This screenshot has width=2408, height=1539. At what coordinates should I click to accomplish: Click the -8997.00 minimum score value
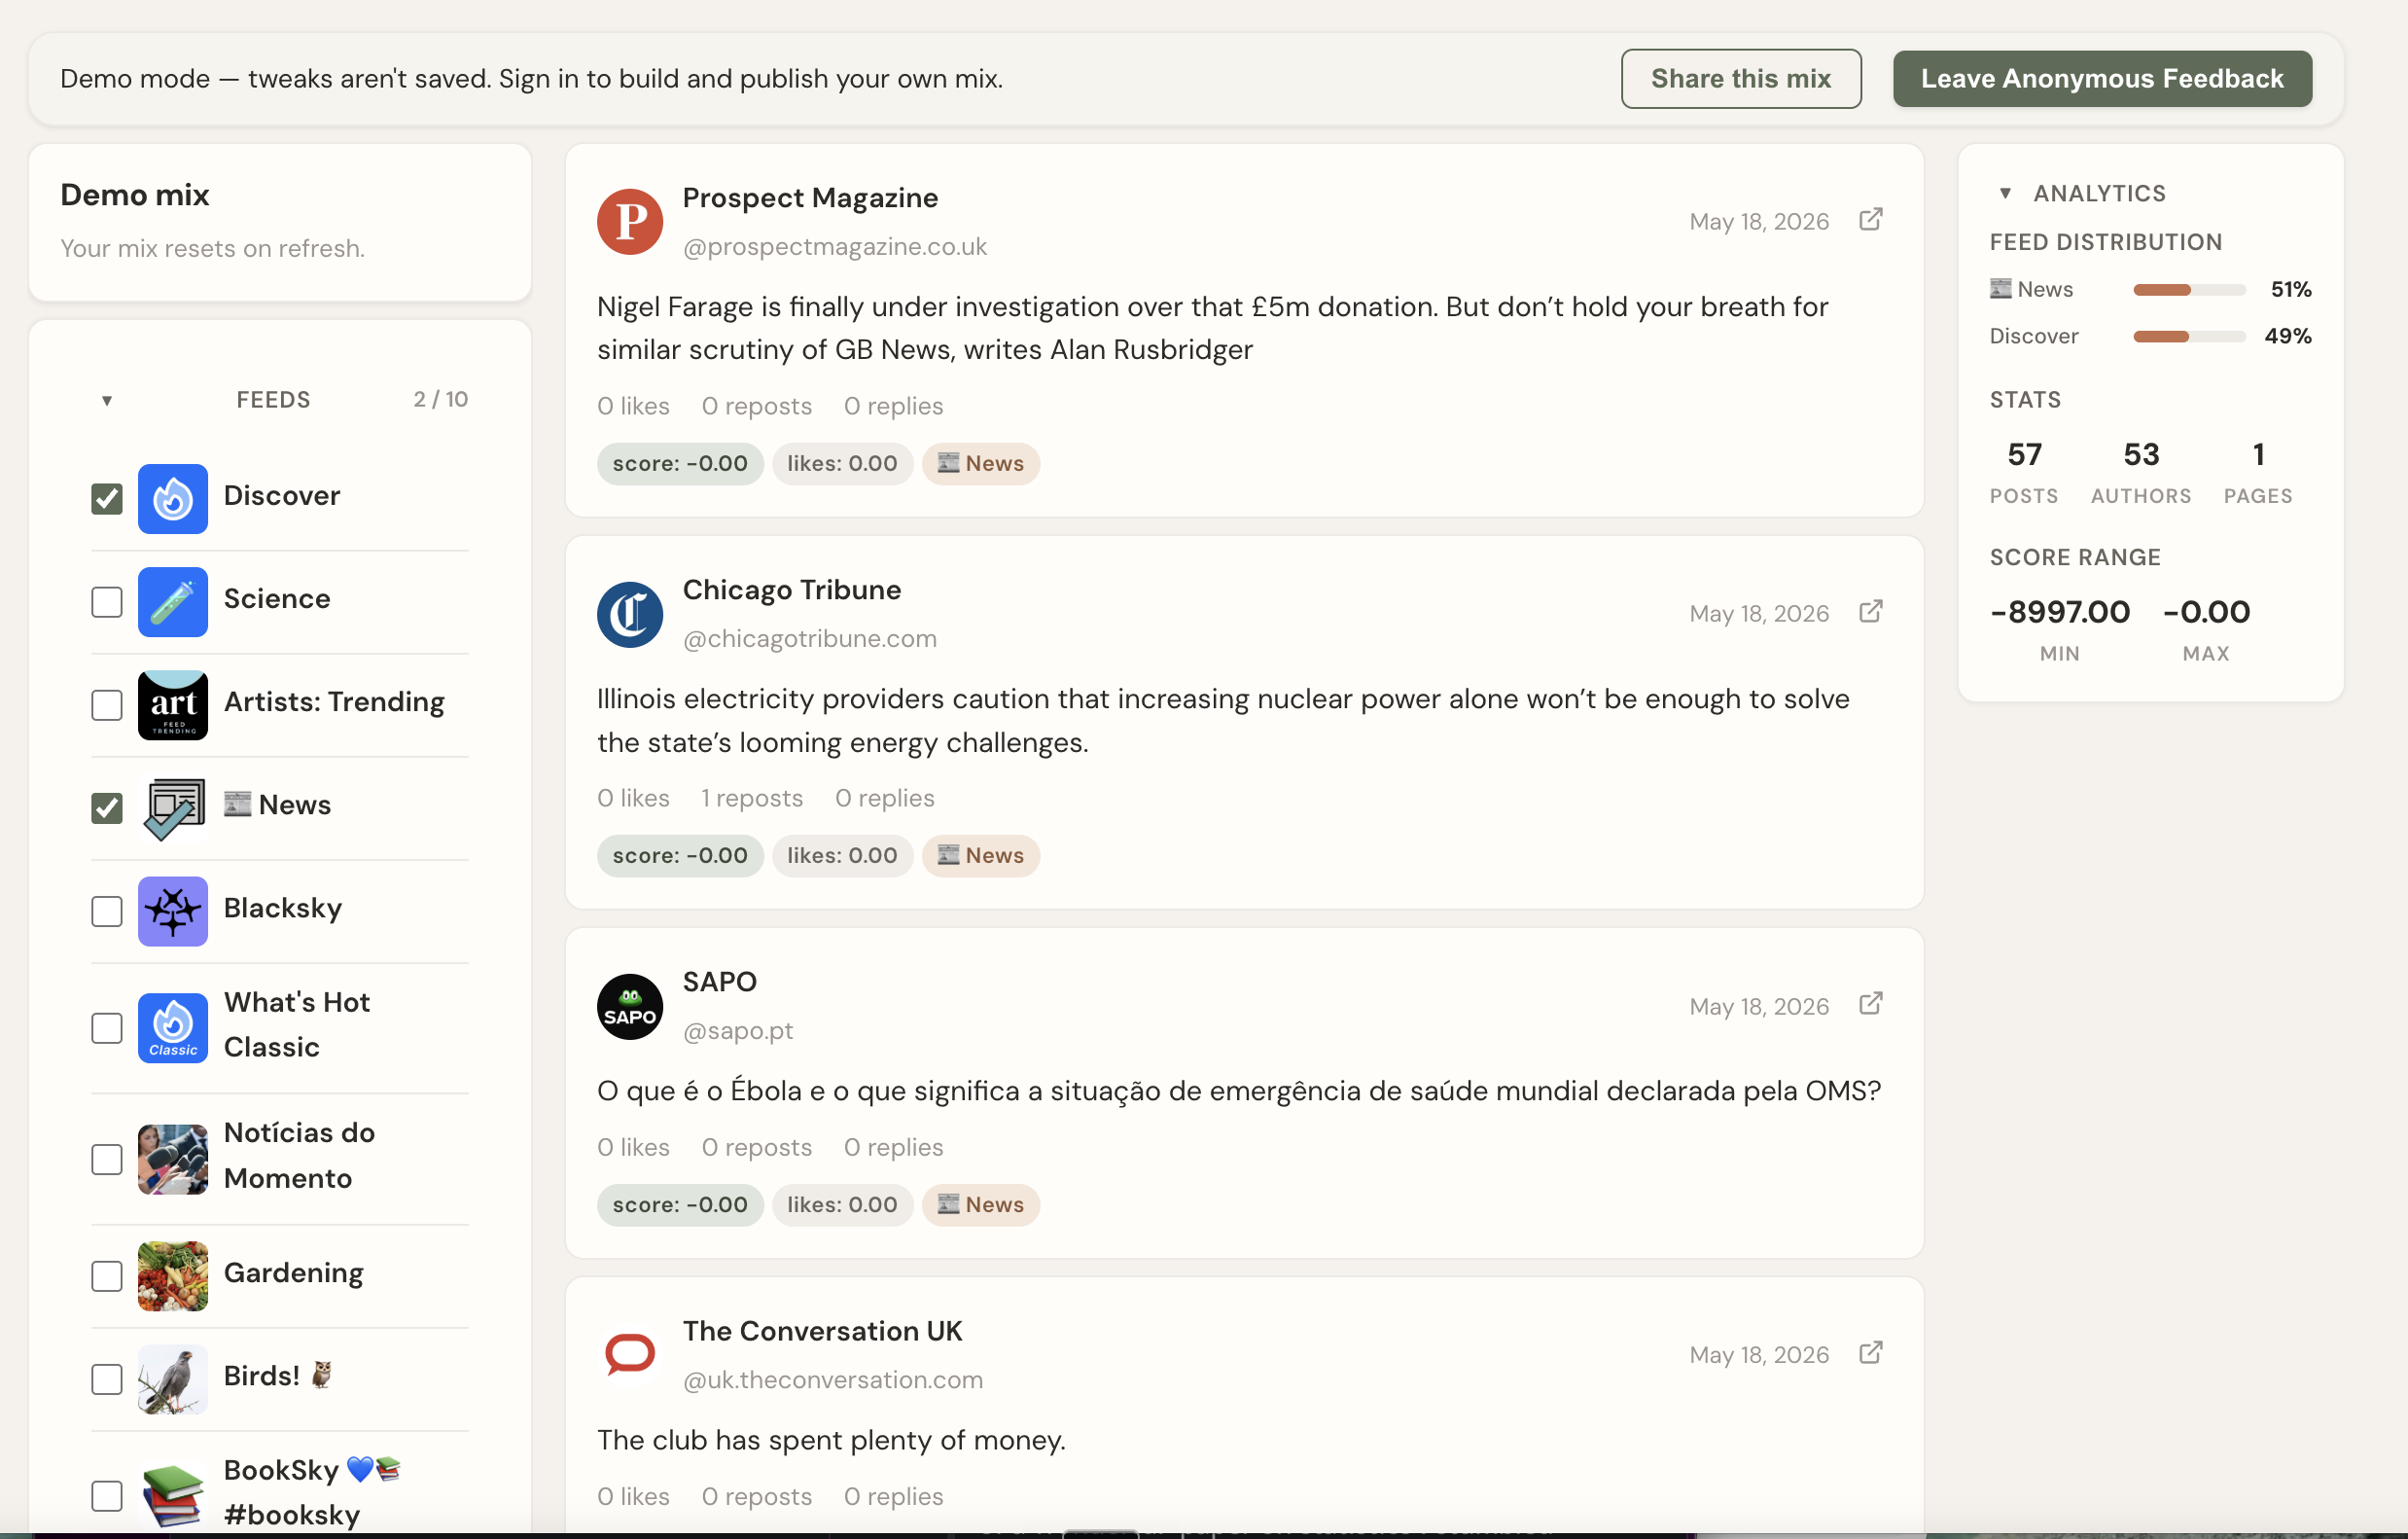(x=2060, y=611)
